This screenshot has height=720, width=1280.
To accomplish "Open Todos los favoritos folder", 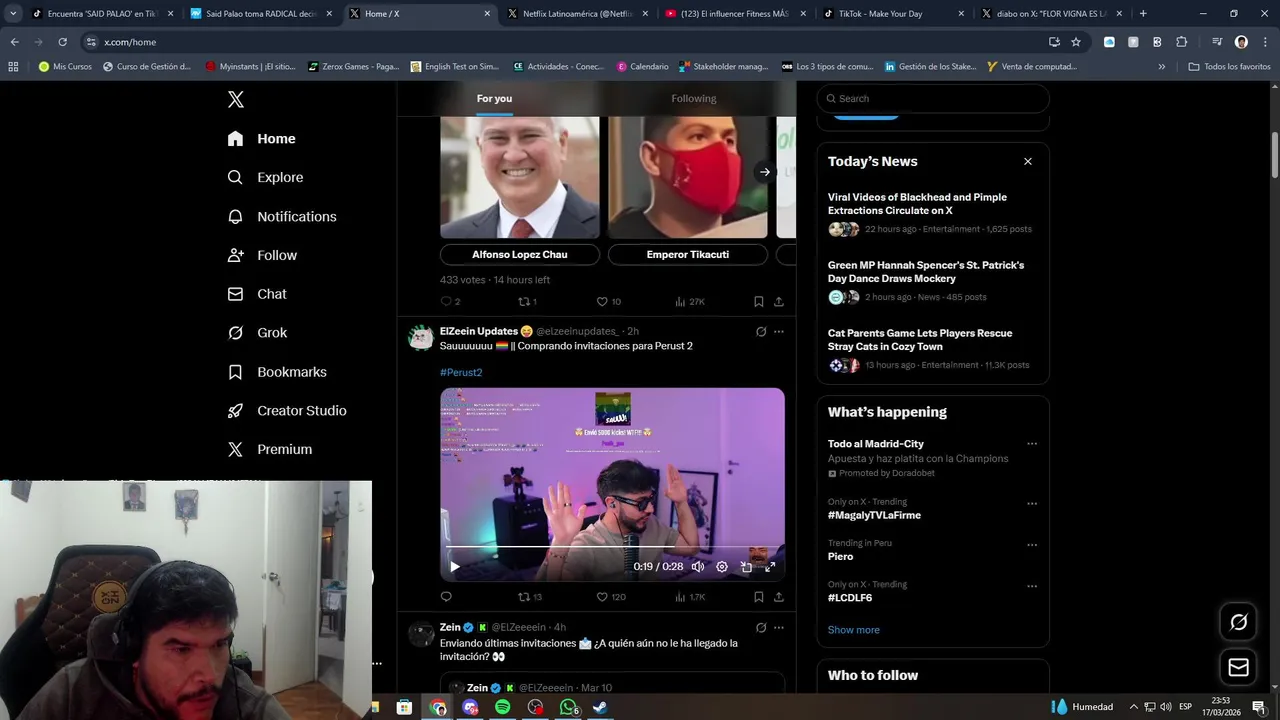I will point(1229,67).
